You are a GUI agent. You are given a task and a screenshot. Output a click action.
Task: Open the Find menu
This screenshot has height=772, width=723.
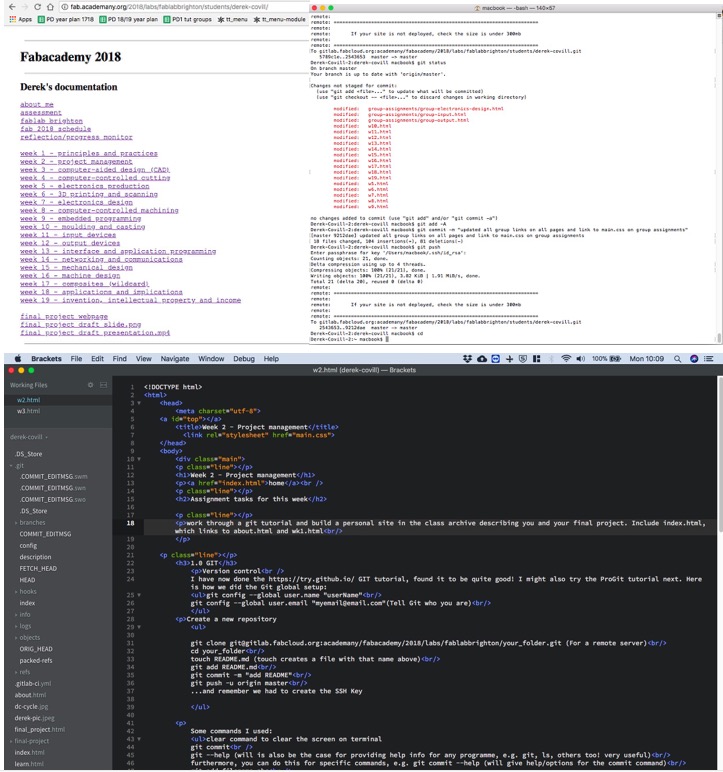point(120,358)
